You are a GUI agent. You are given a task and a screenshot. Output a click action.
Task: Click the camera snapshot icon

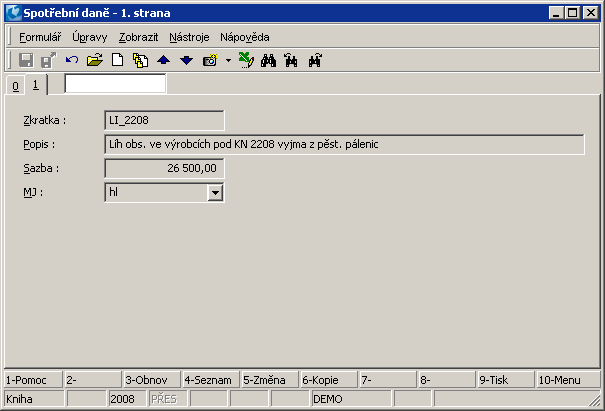pos(210,60)
